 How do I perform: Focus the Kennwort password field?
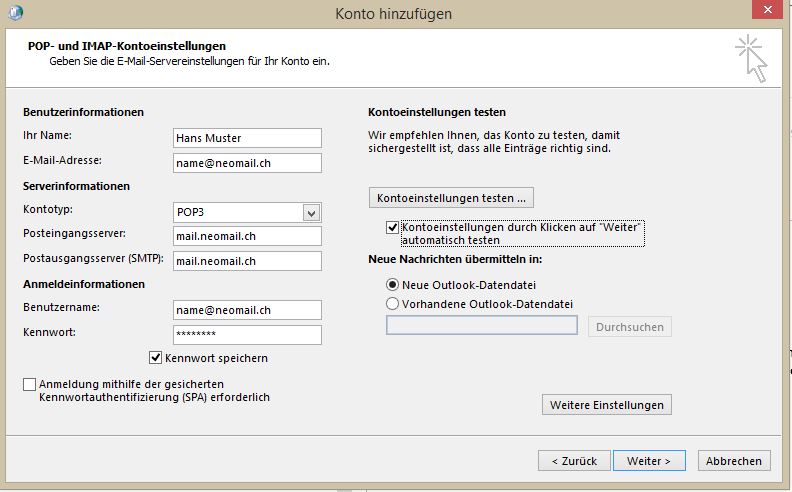coord(247,335)
